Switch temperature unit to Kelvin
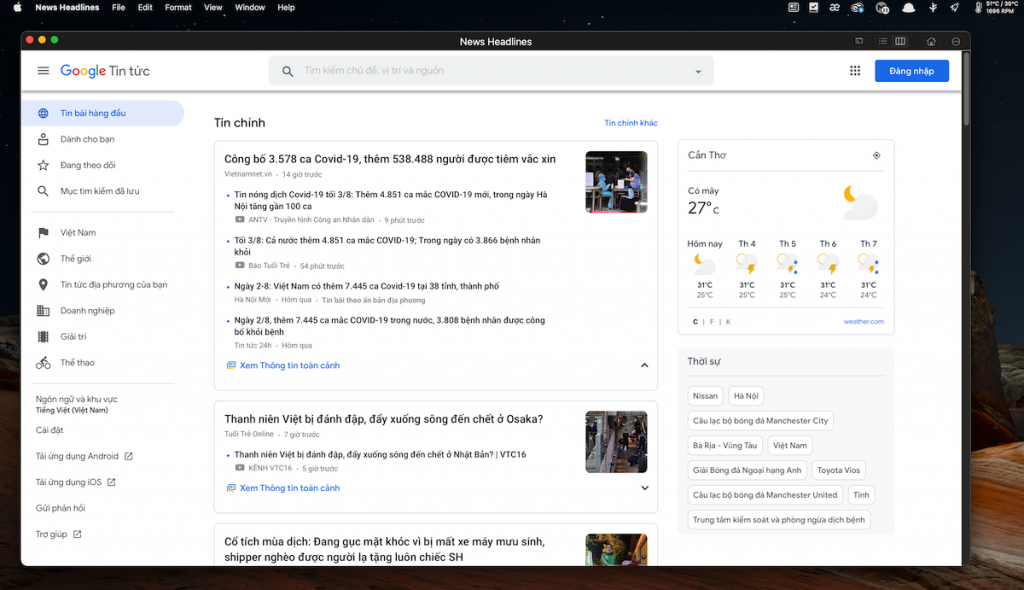The width and height of the screenshot is (1024, 590). click(728, 321)
